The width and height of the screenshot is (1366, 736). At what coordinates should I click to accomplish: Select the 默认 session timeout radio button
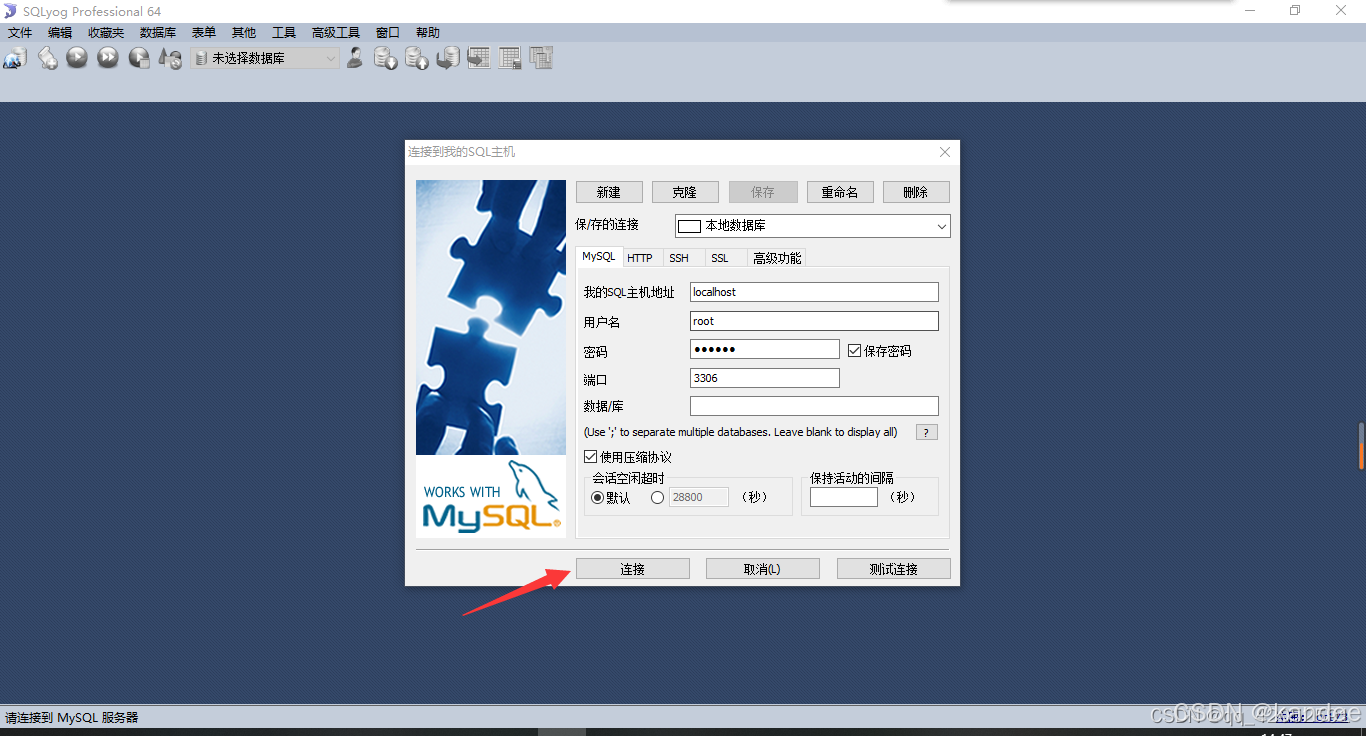pos(597,497)
